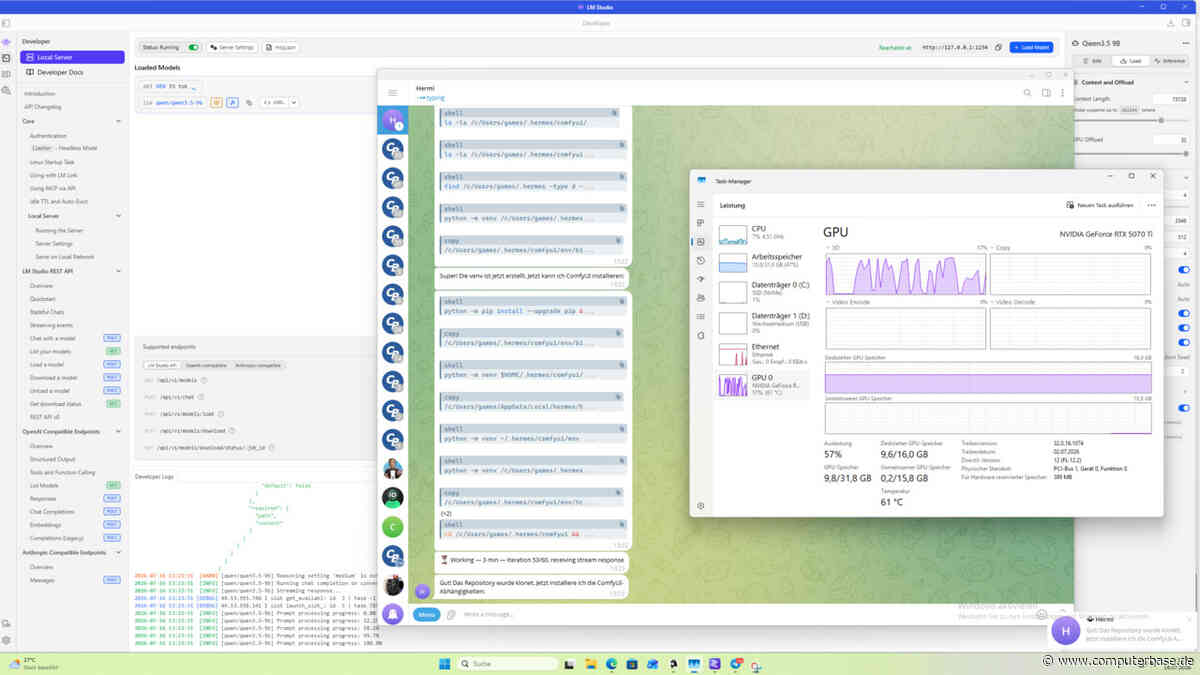The image size is (1200, 675).
Task: Collapse the Core docs section
Action: point(119,121)
